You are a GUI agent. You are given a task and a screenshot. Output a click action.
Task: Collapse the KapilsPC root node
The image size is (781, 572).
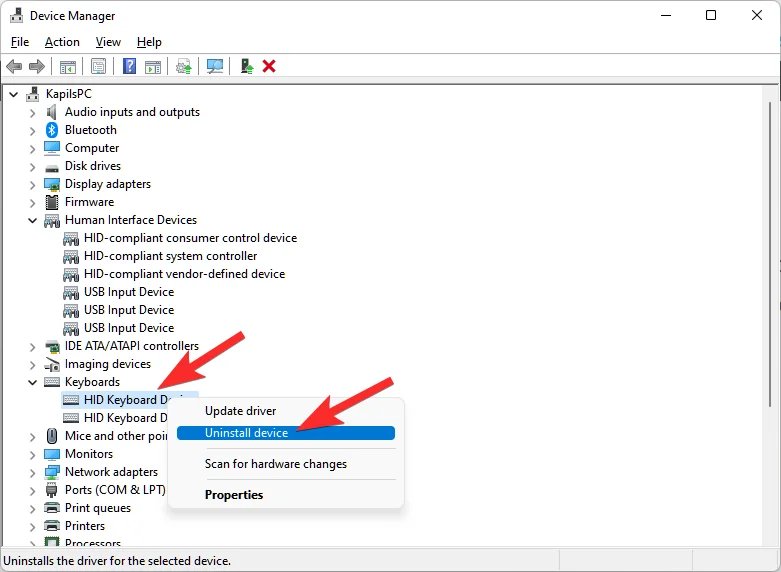click(x=14, y=94)
